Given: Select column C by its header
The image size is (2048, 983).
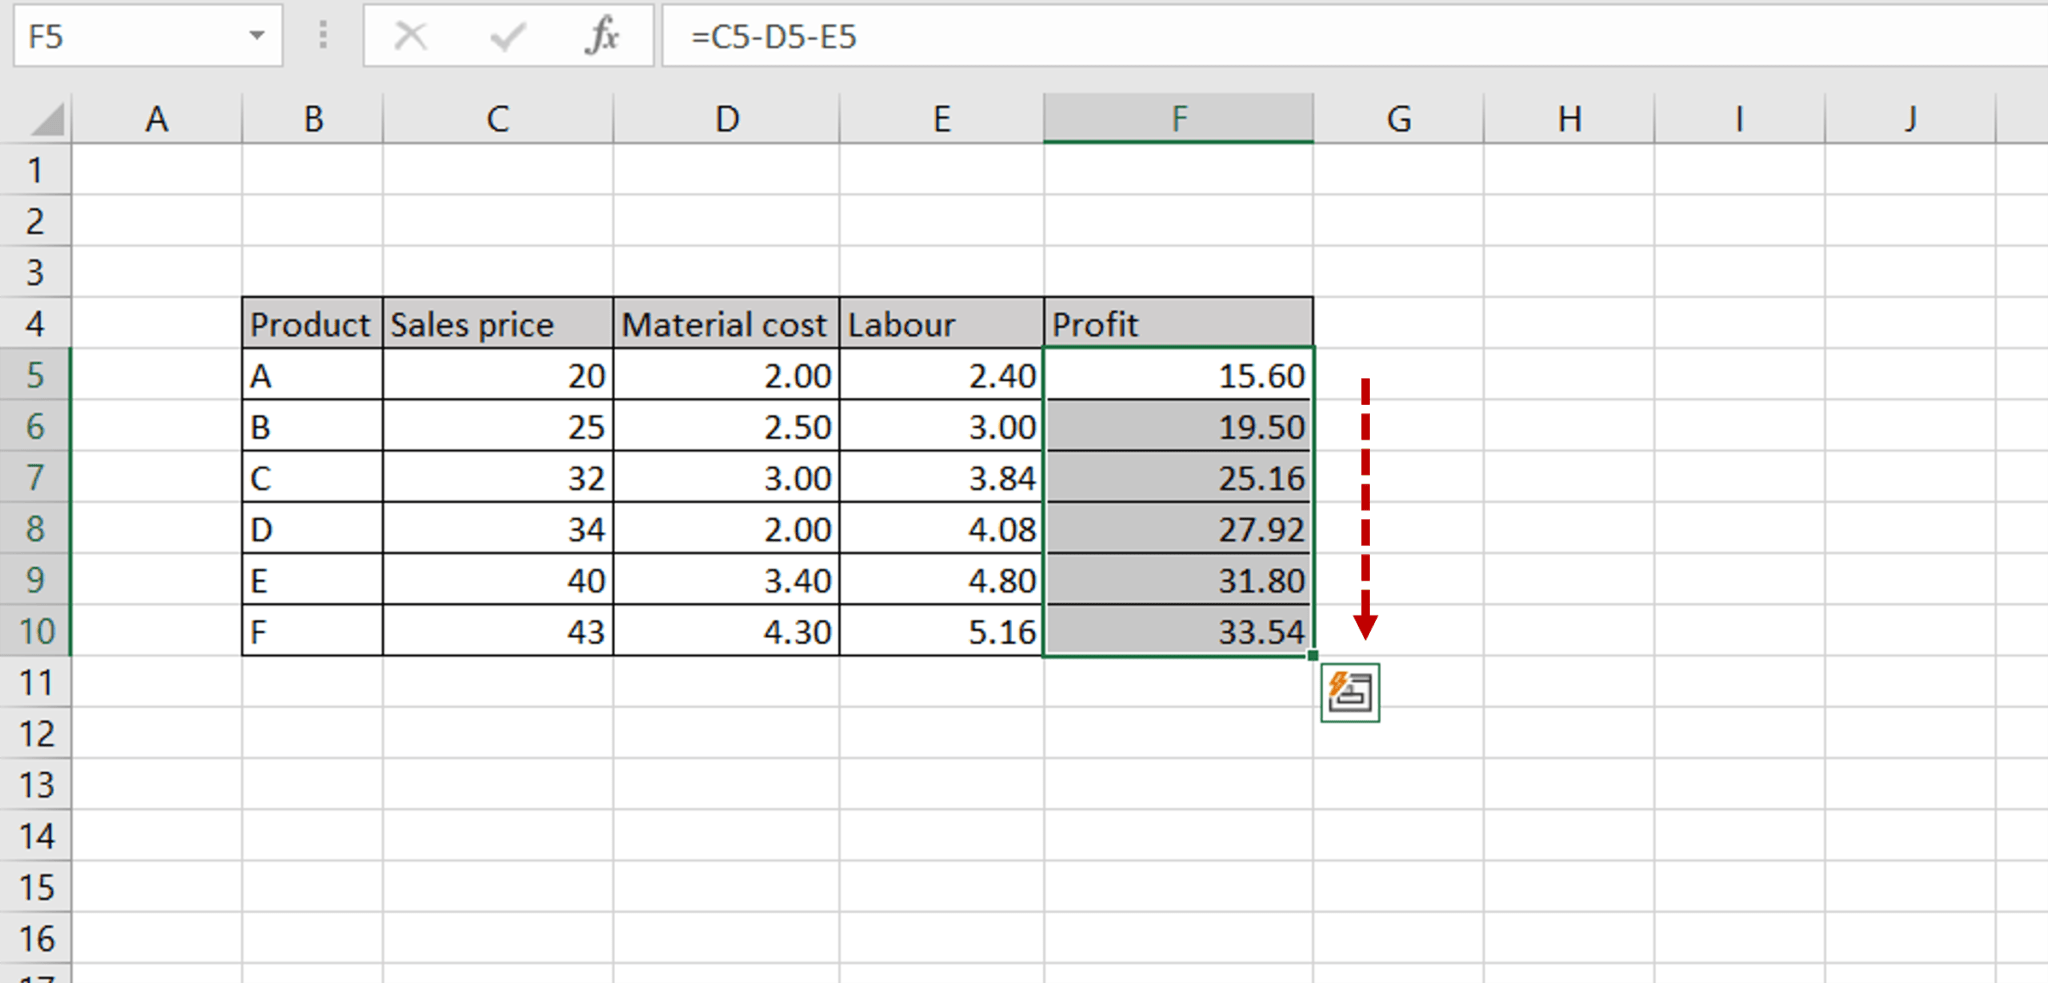Looking at the screenshot, I should [497, 118].
